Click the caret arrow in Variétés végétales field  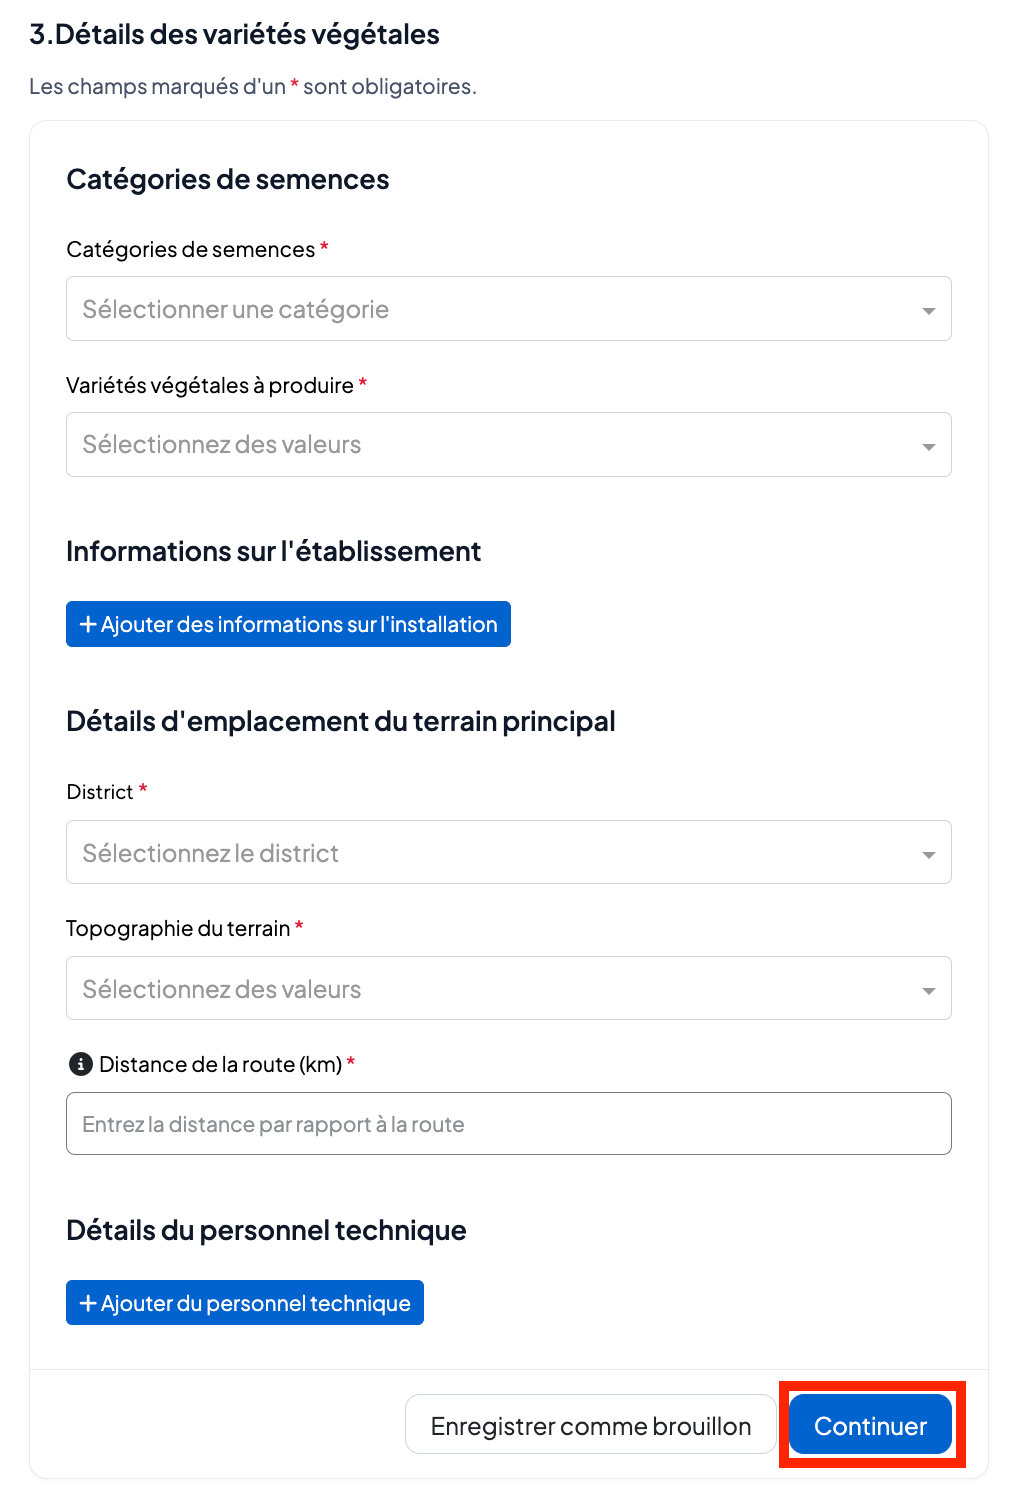928,446
